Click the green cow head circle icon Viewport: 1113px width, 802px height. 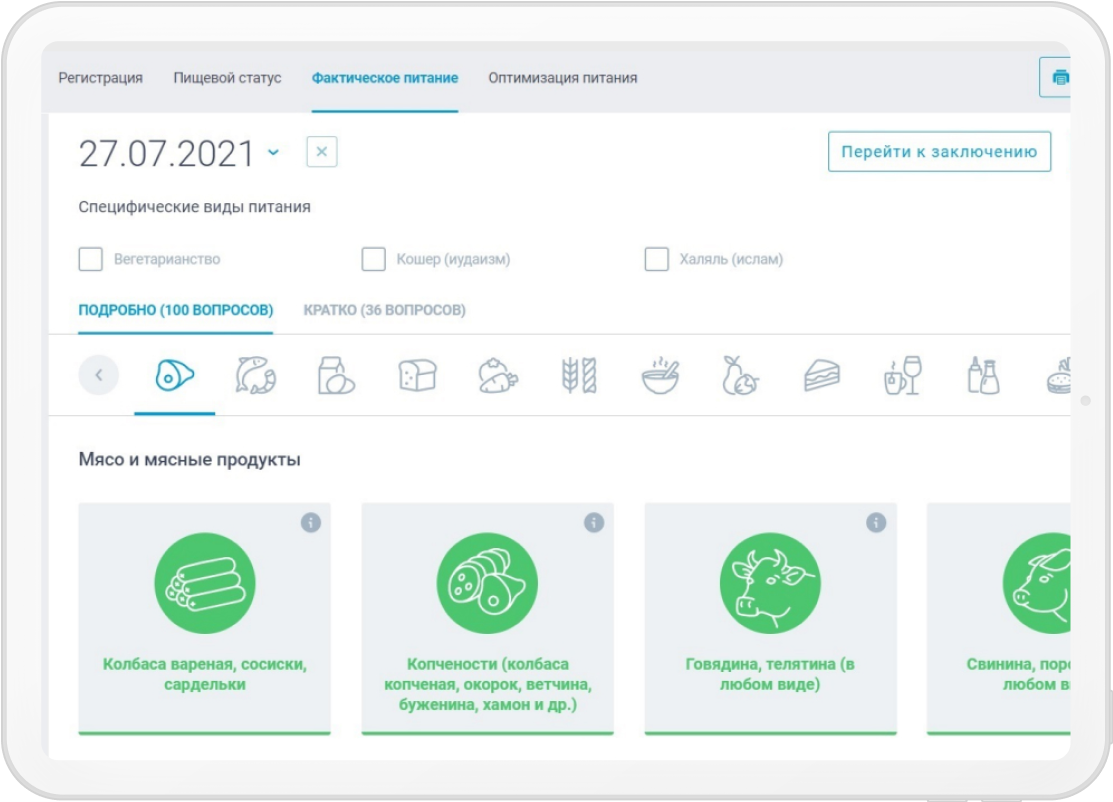pyautogui.click(x=770, y=583)
